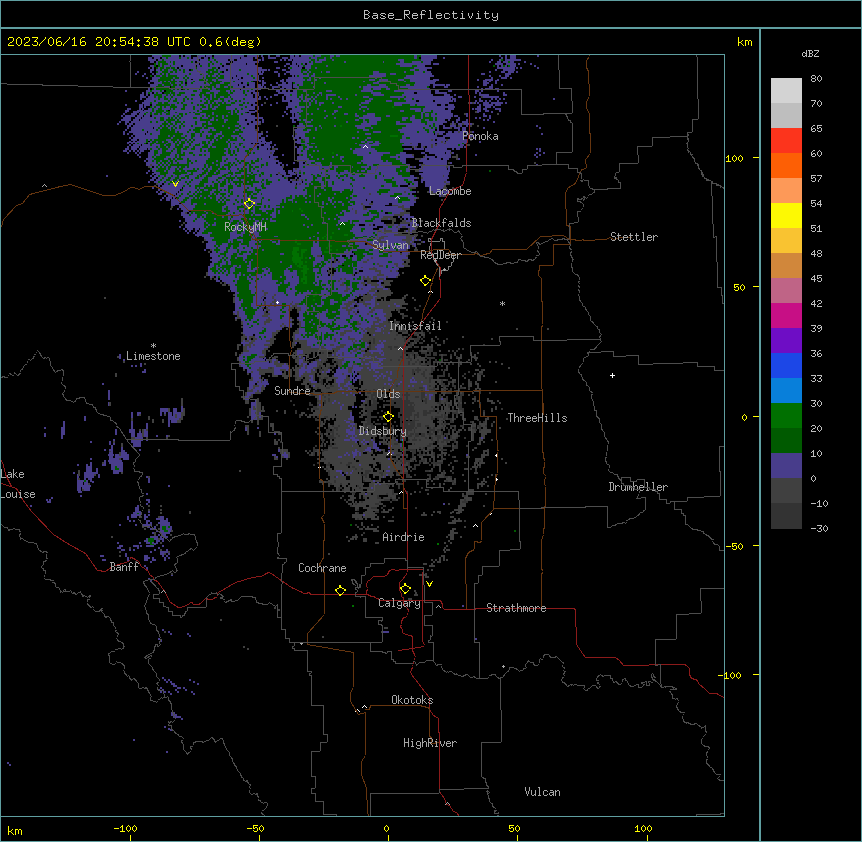Click the yellow marker below Cochrane
Screen dimensions: 862x842
coord(340,590)
